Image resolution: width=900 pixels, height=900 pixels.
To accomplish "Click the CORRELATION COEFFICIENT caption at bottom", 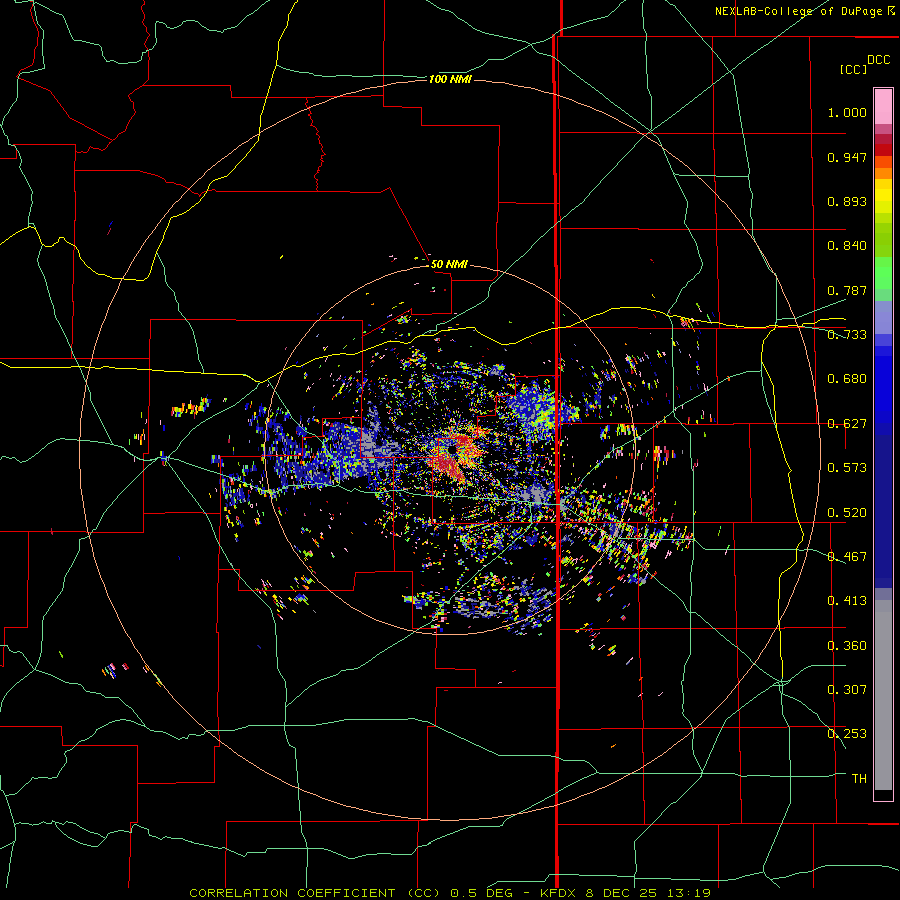I will click(450, 893).
